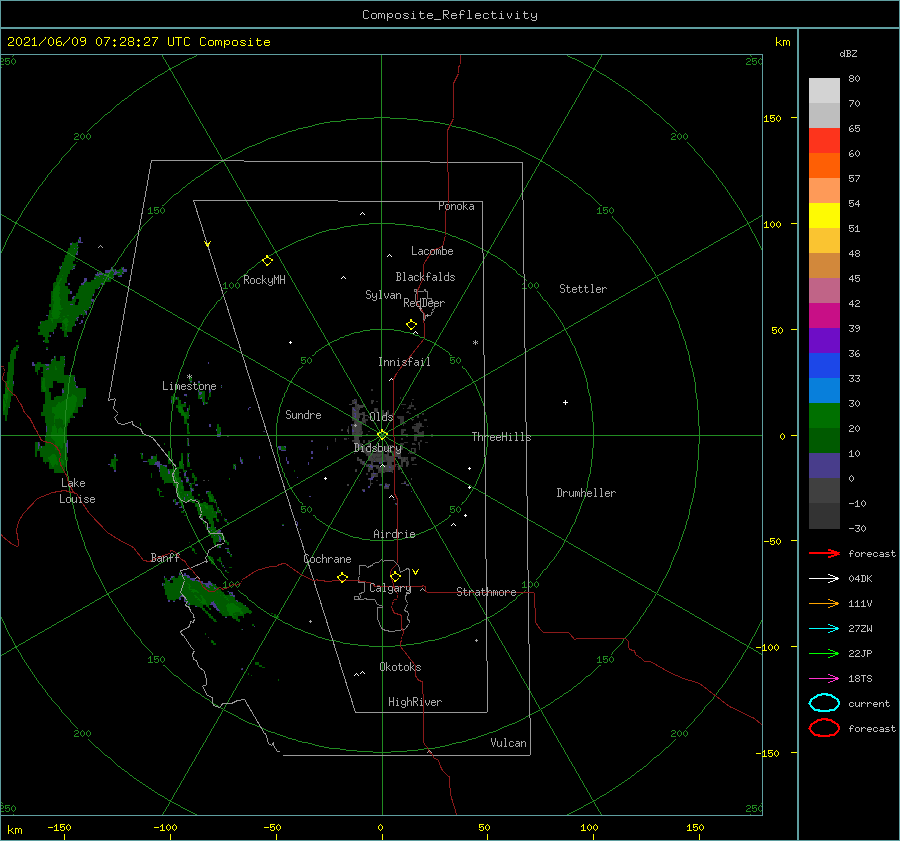Click the timestamp 2021/06/09 07:28:27 UTC Composite
The width and height of the screenshot is (900, 841).
139,42
